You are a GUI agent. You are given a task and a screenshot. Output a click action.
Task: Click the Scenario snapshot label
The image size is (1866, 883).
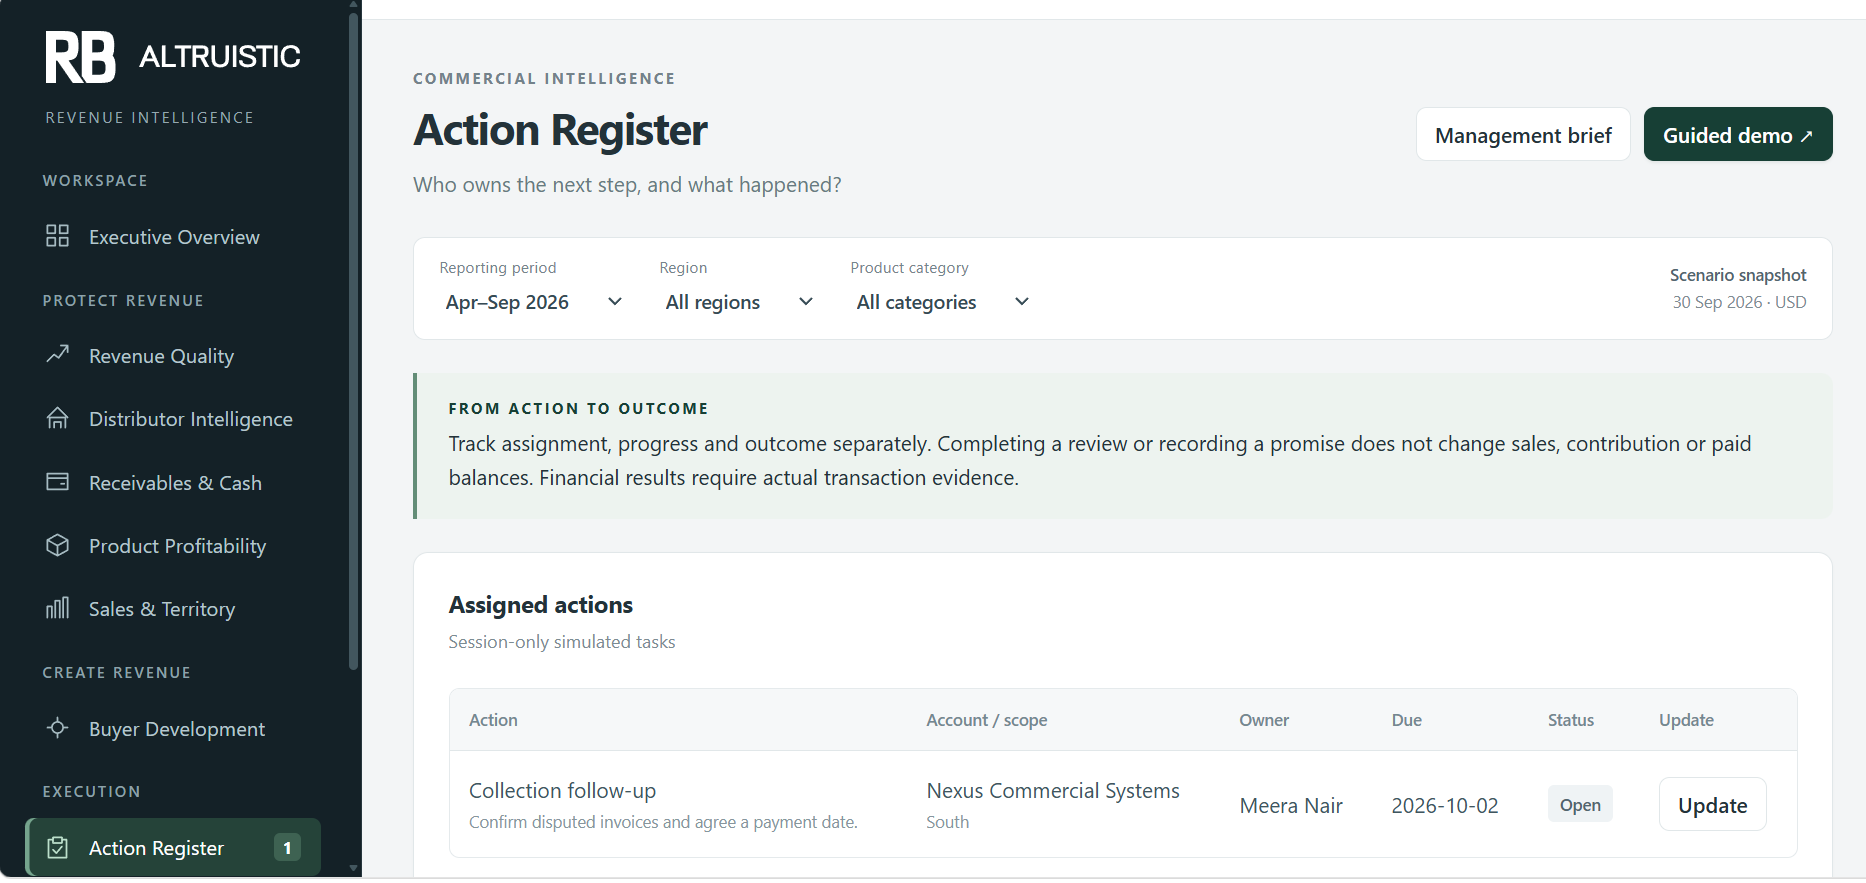[1738, 275]
